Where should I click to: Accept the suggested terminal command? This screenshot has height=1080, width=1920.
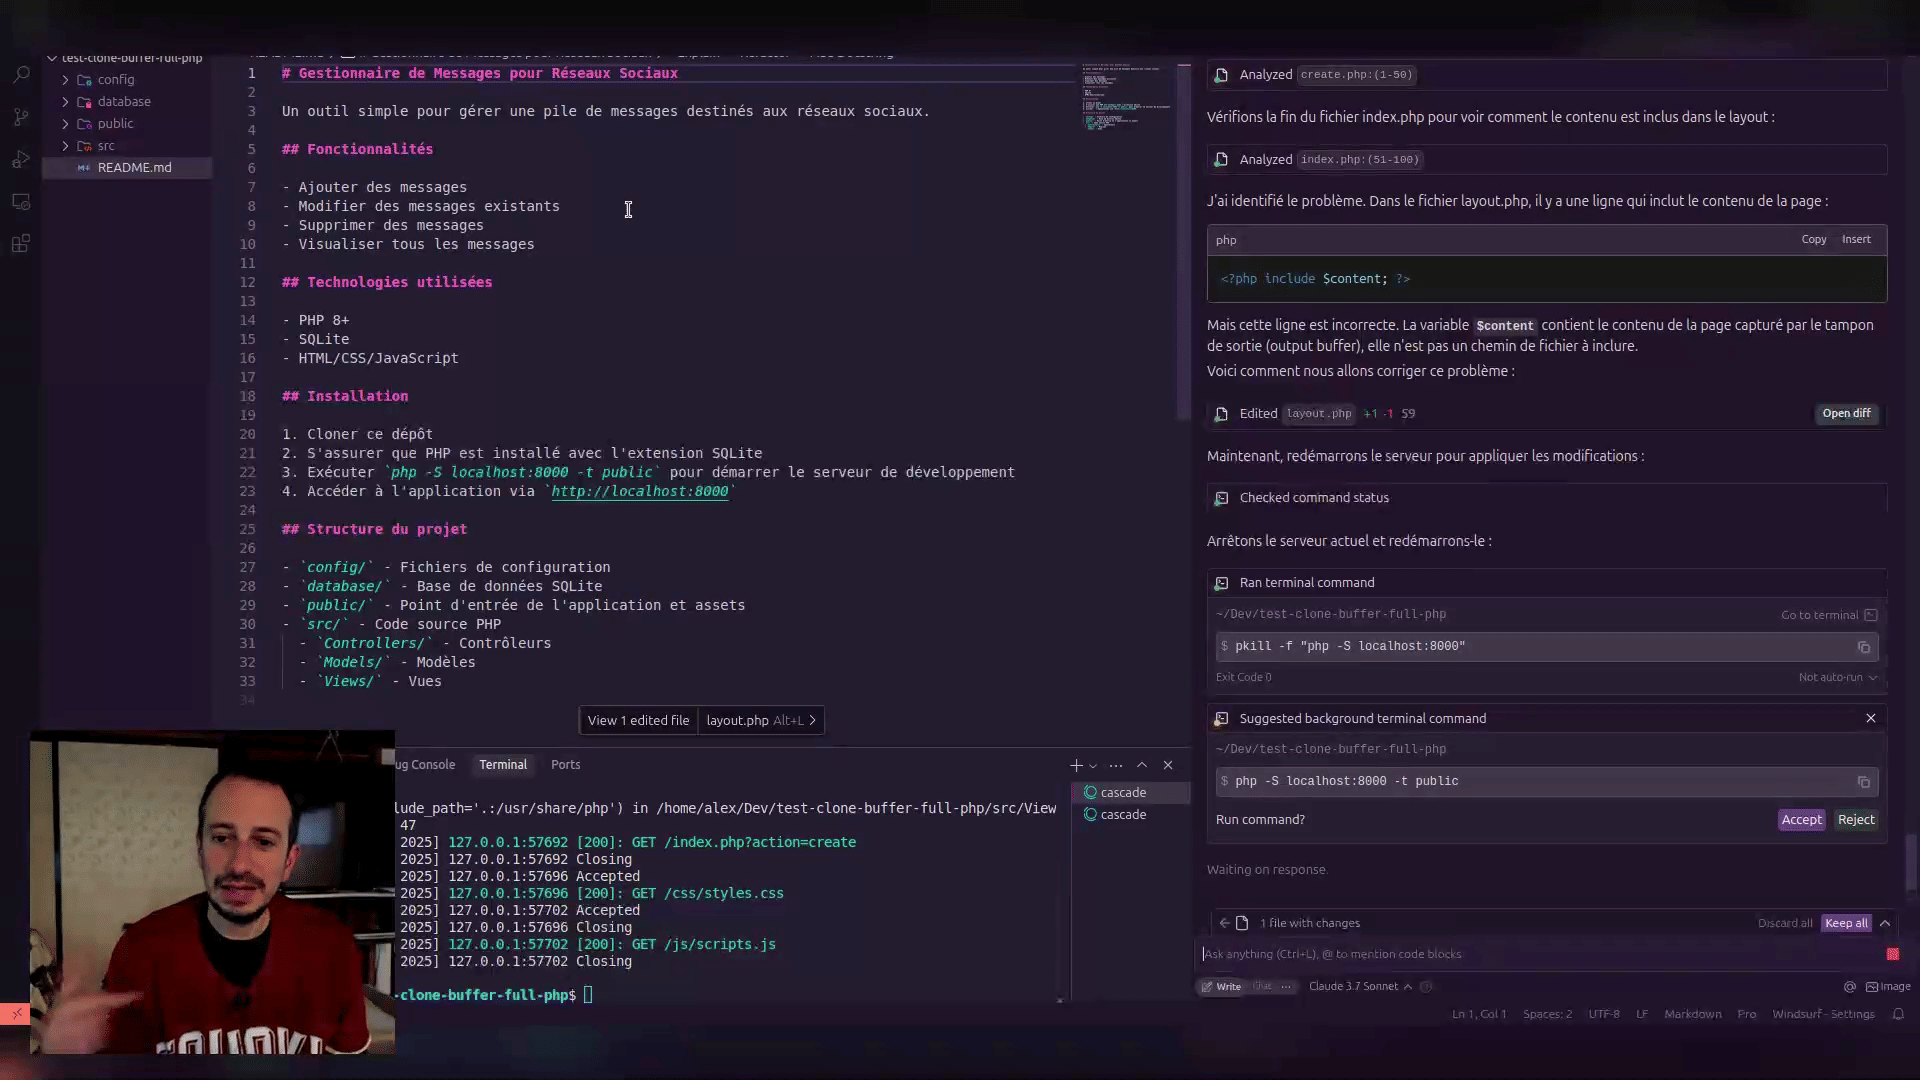coord(1801,820)
